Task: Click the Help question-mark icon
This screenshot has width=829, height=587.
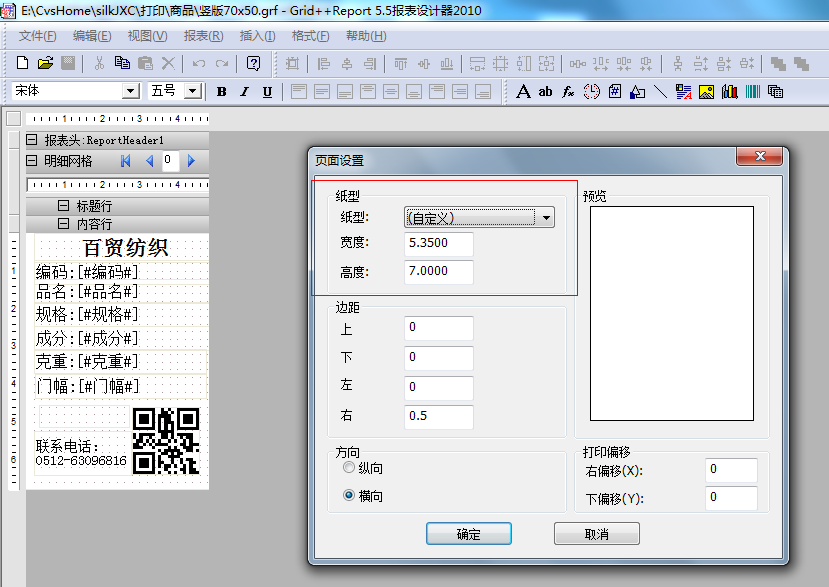Action: click(x=253, y=63)
